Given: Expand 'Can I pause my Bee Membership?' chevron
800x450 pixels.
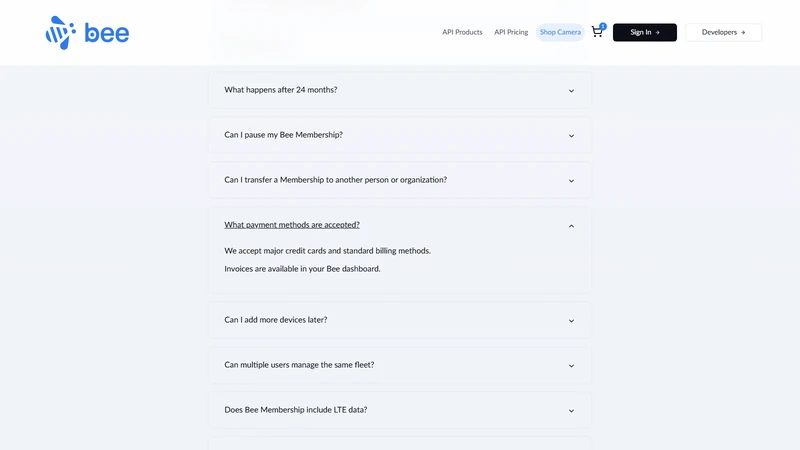Looking at the screenshot, I should click(x=571, y=136).
